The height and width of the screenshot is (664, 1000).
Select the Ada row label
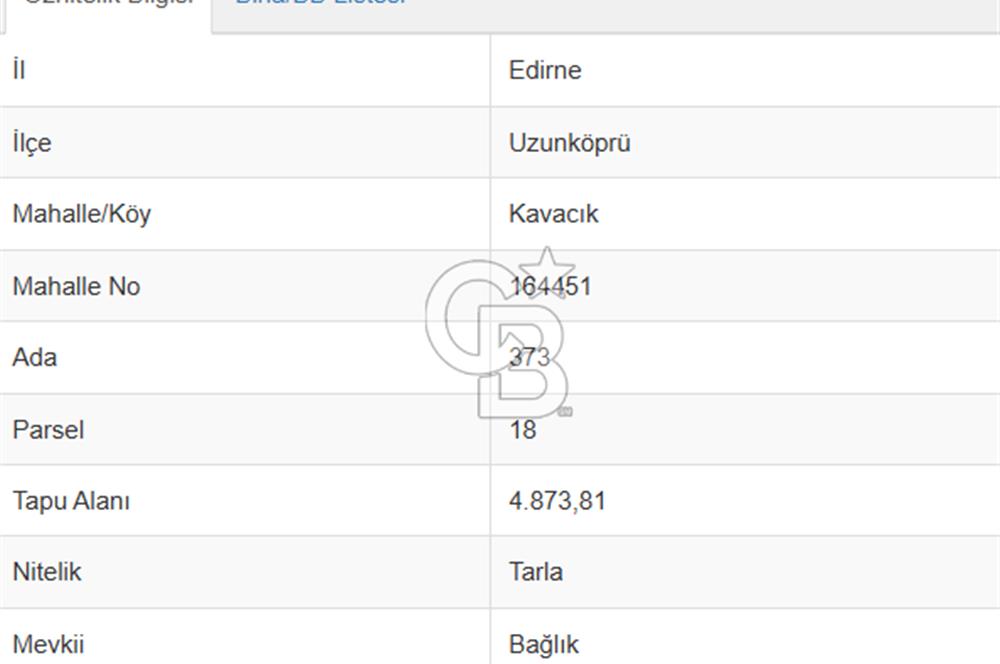point(33,358)
